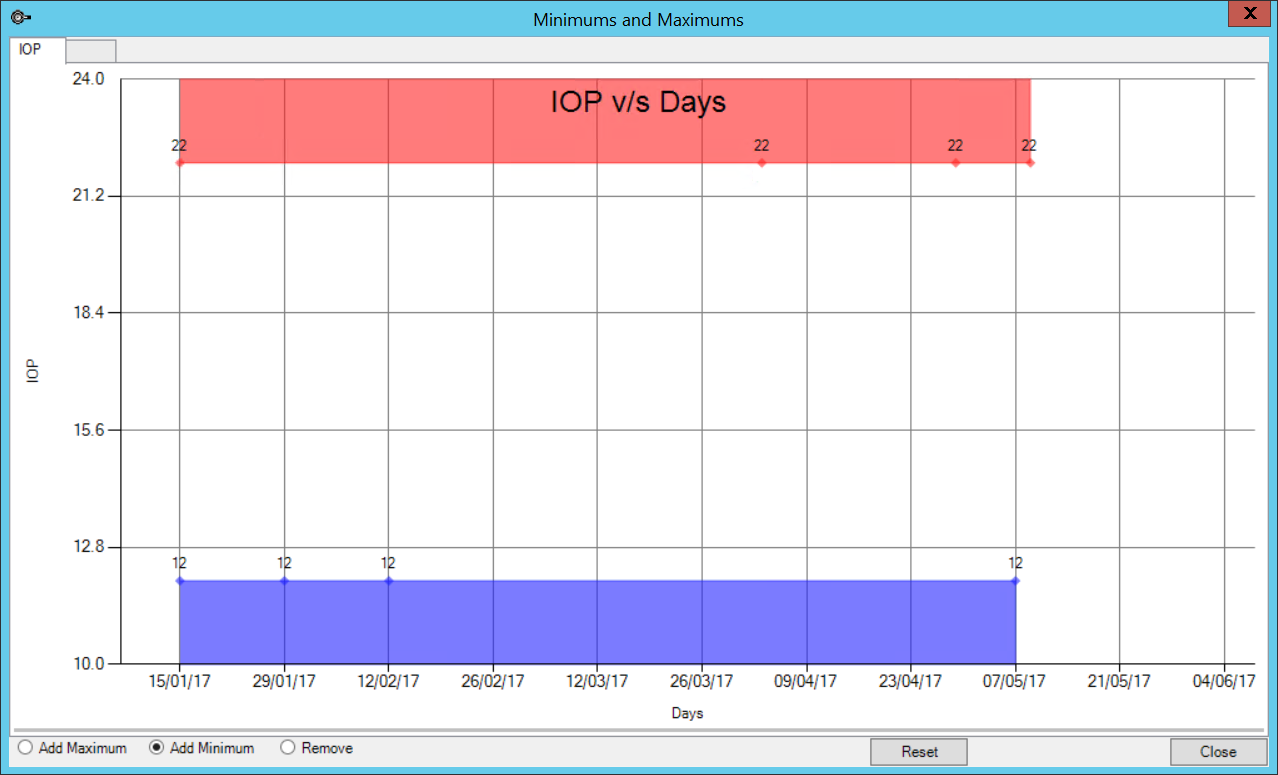The image size is (1278, 775).
Task: Click the Minimums and Maximums window title
Action: point(638,19)
